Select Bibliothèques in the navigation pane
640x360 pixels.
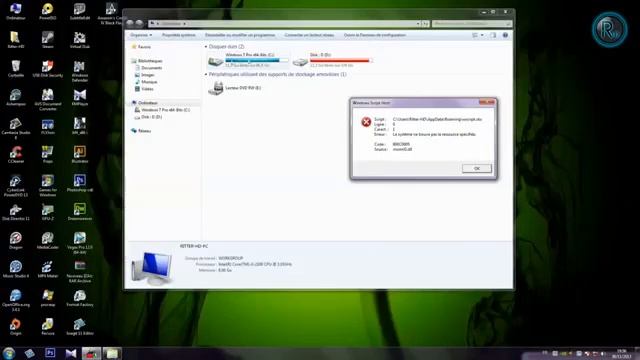point(147,61)
